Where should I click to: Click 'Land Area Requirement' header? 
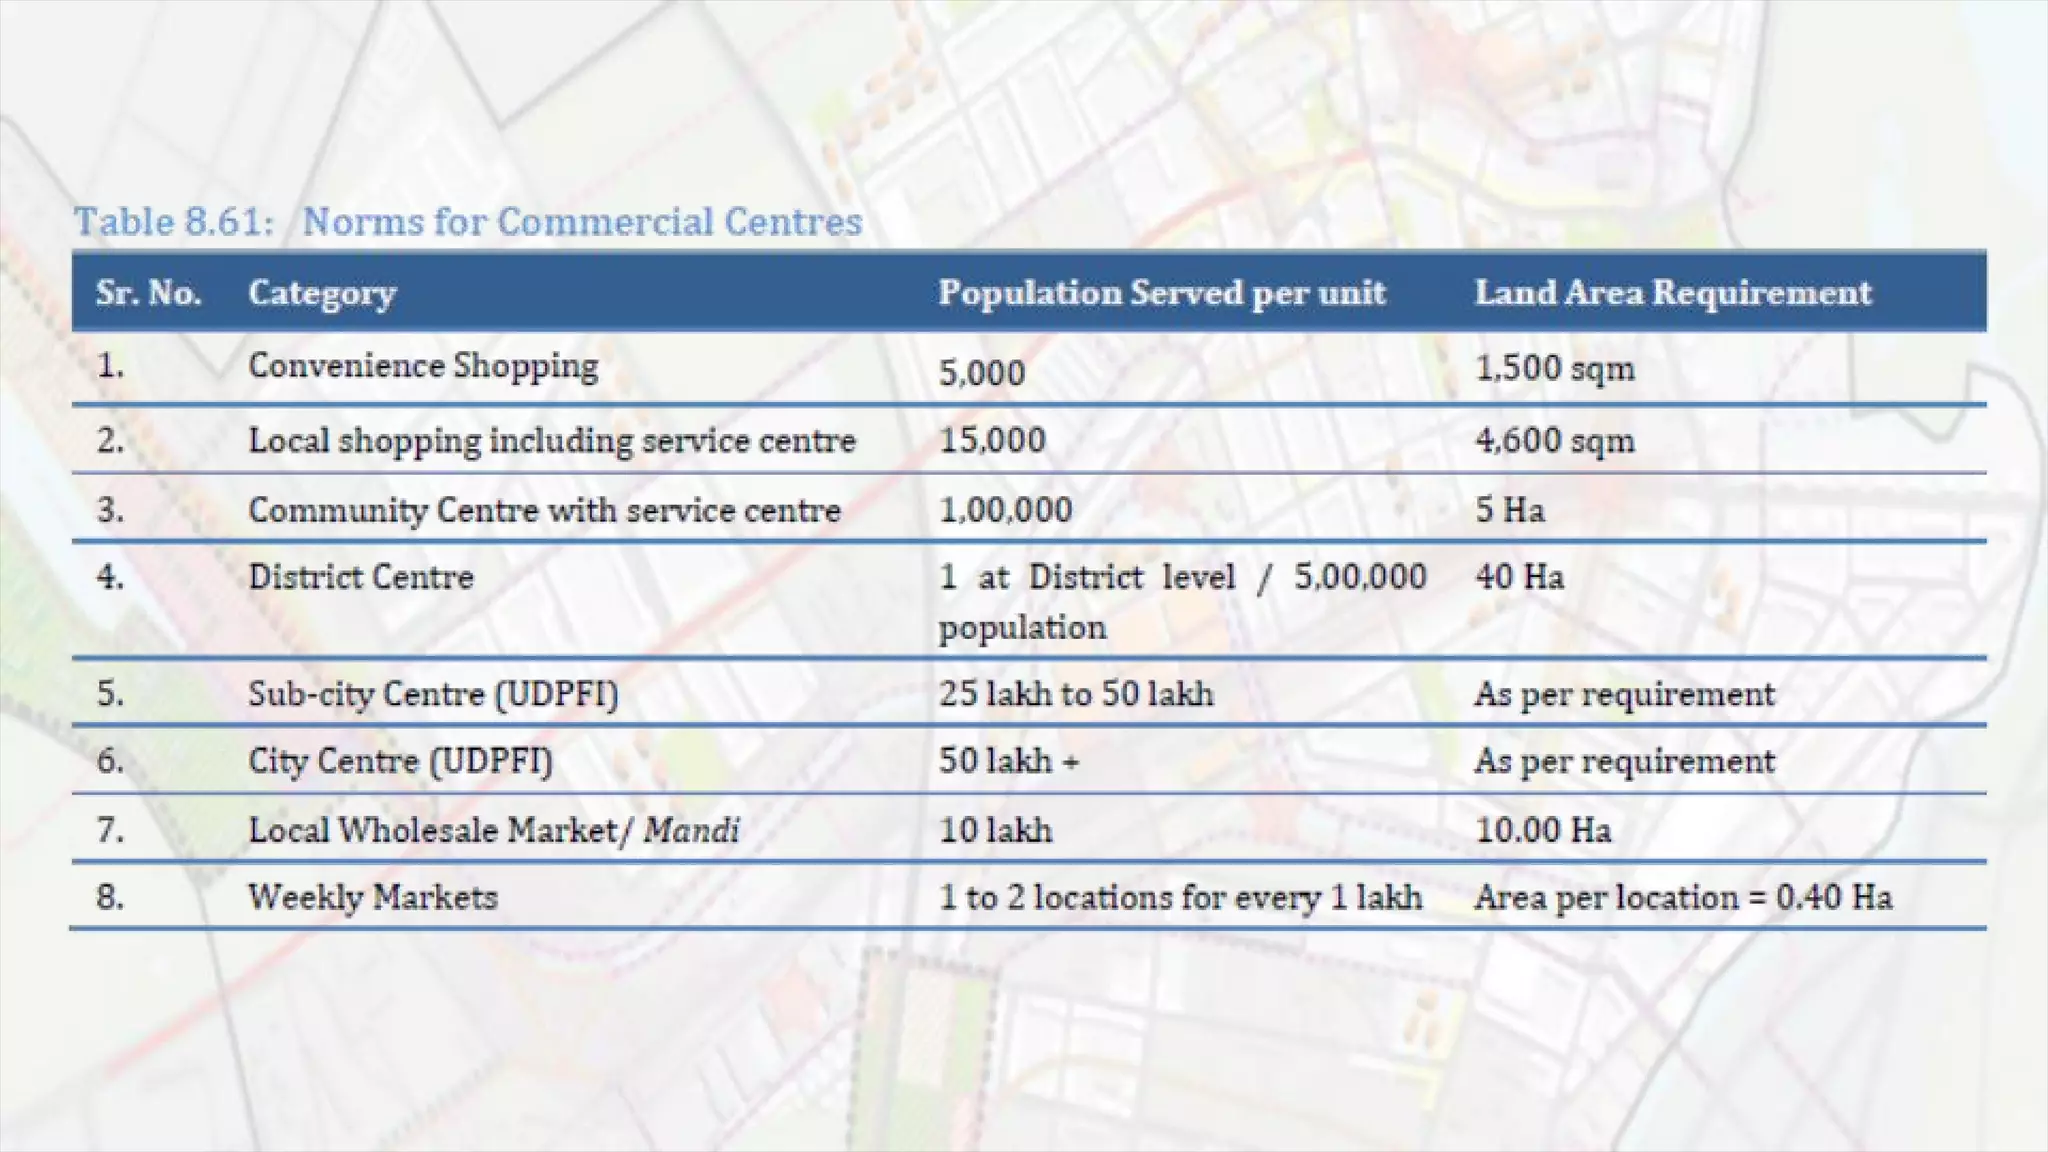(1672, 292)
